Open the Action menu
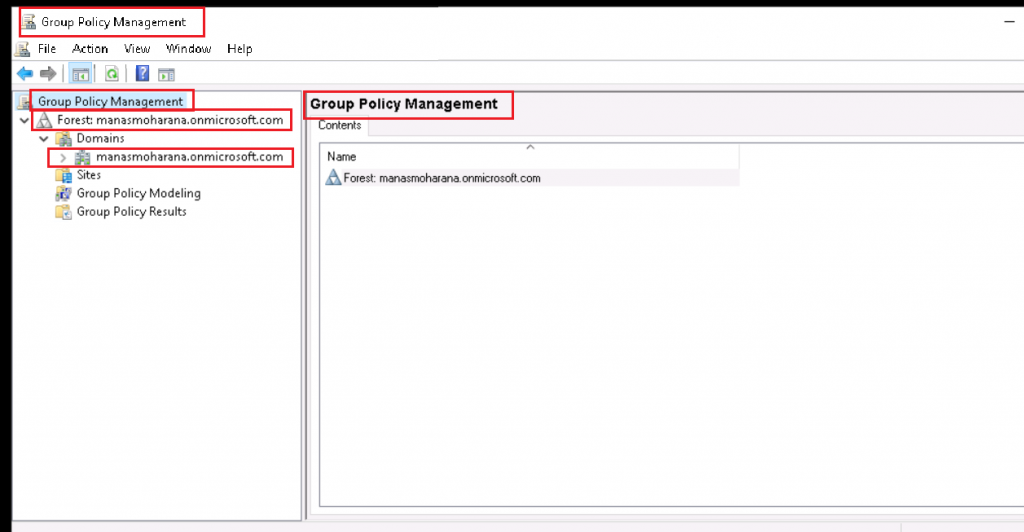 click(90, 48)
